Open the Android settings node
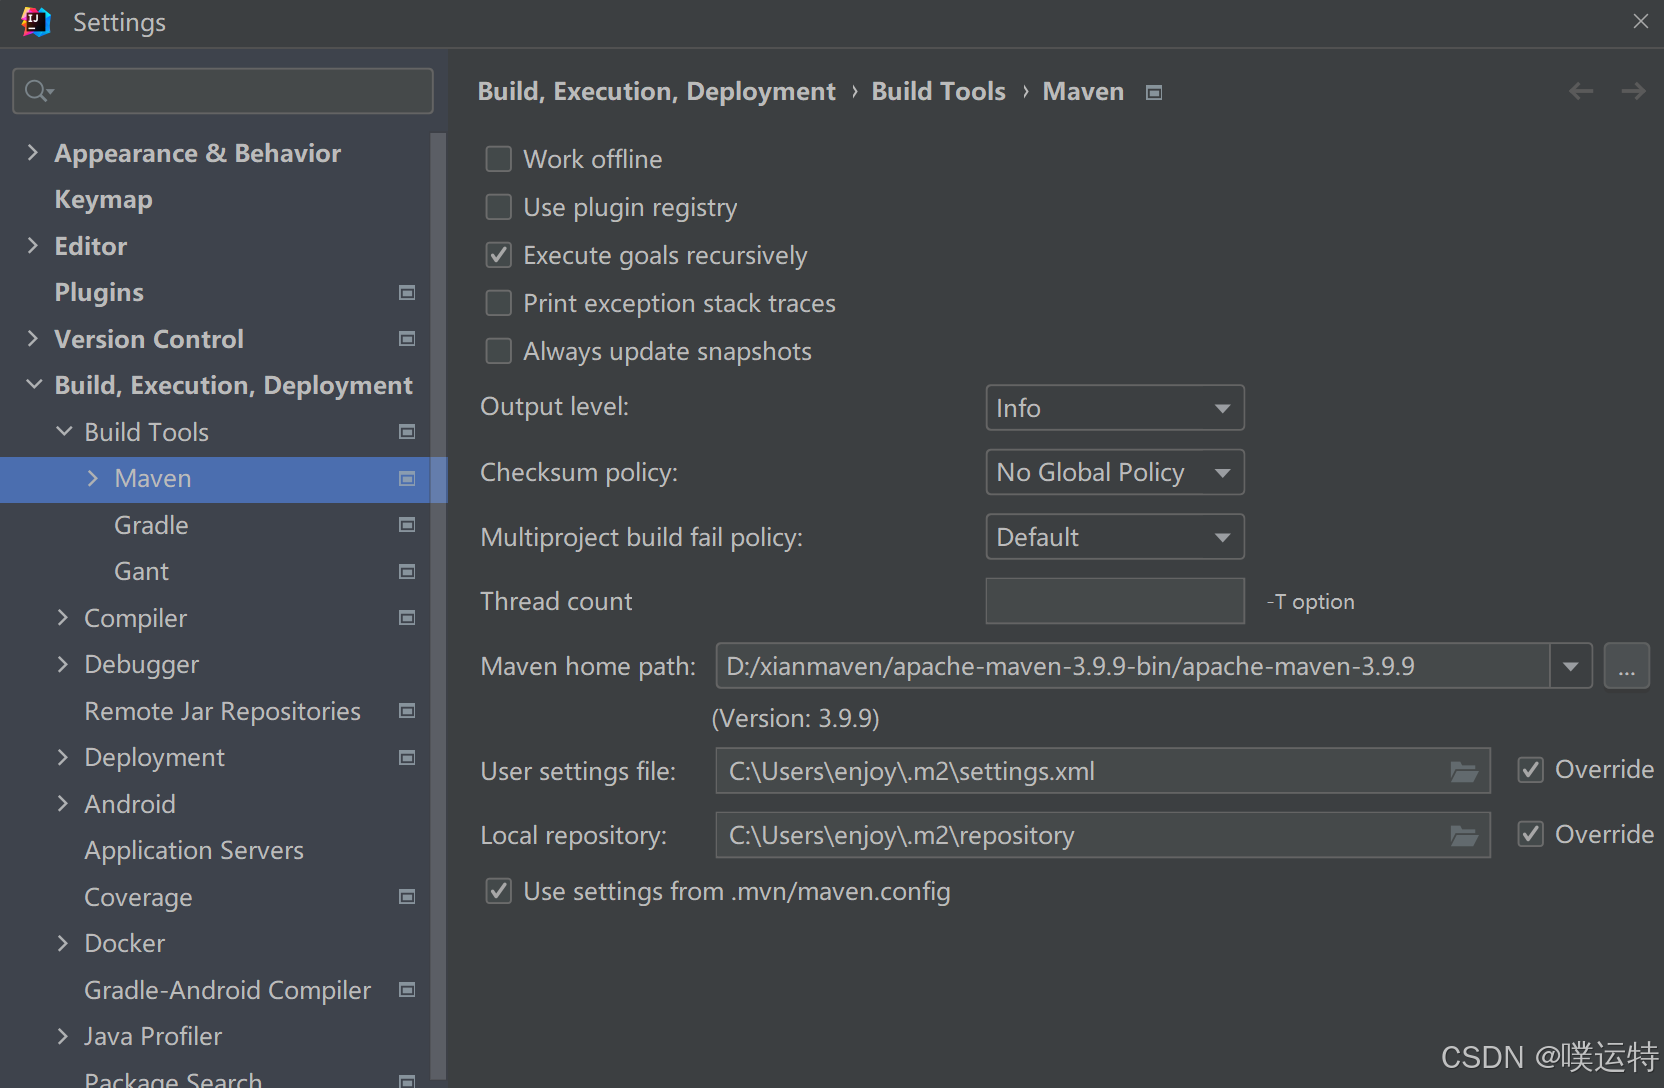The width and height of the screenshot is (1664, 1088). (130, 804)
